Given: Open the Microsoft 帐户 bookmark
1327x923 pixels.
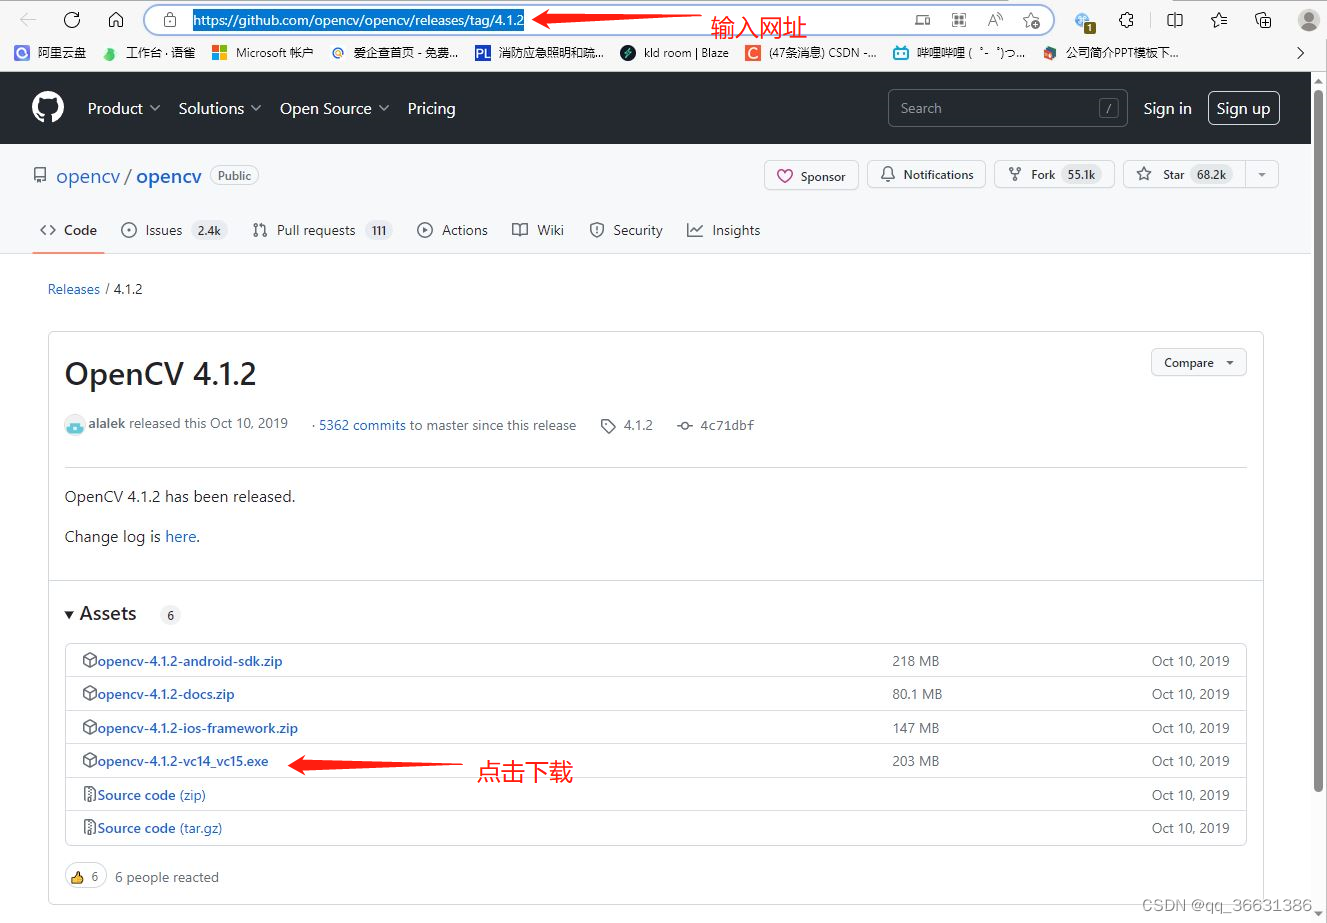Looking at the screenshot, I should click(263, 53).
